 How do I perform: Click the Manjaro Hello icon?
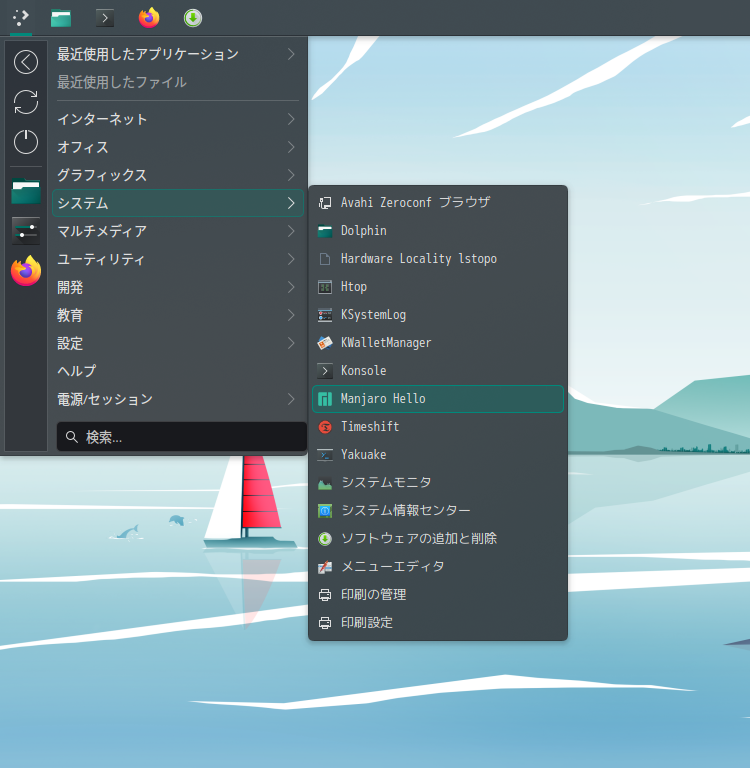click(325, 399)
